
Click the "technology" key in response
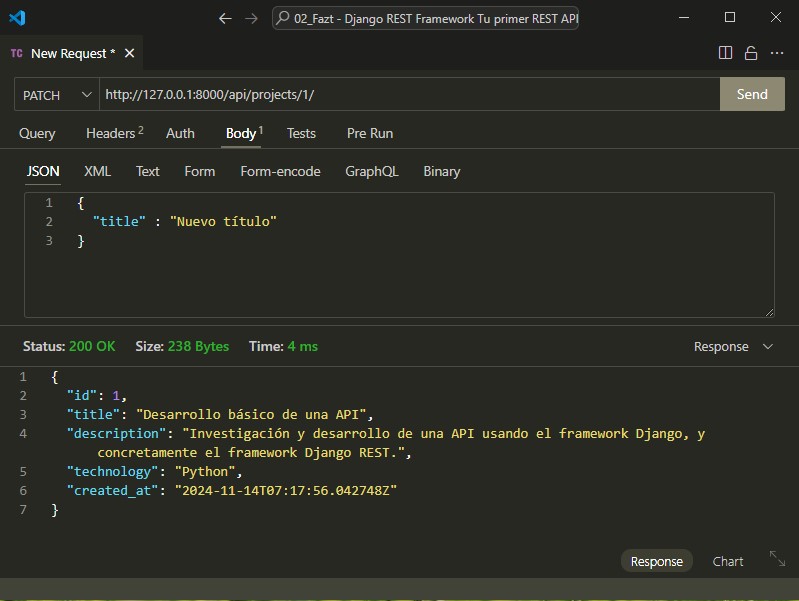(113, 472)
